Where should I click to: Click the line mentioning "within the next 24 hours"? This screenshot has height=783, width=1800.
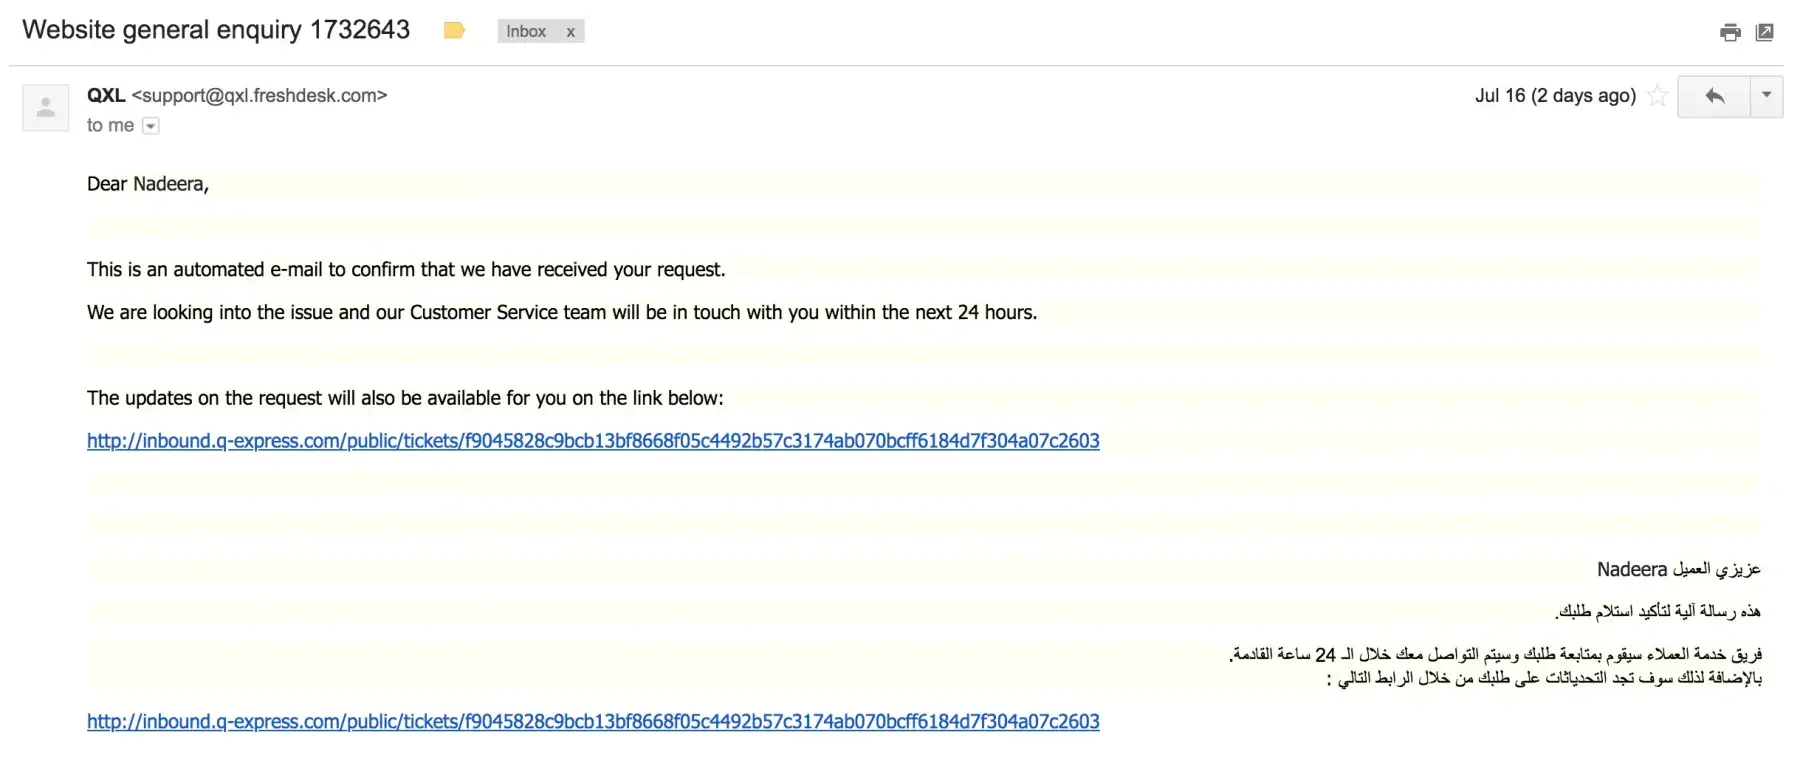pyautogui.click(x=562, y=313)
